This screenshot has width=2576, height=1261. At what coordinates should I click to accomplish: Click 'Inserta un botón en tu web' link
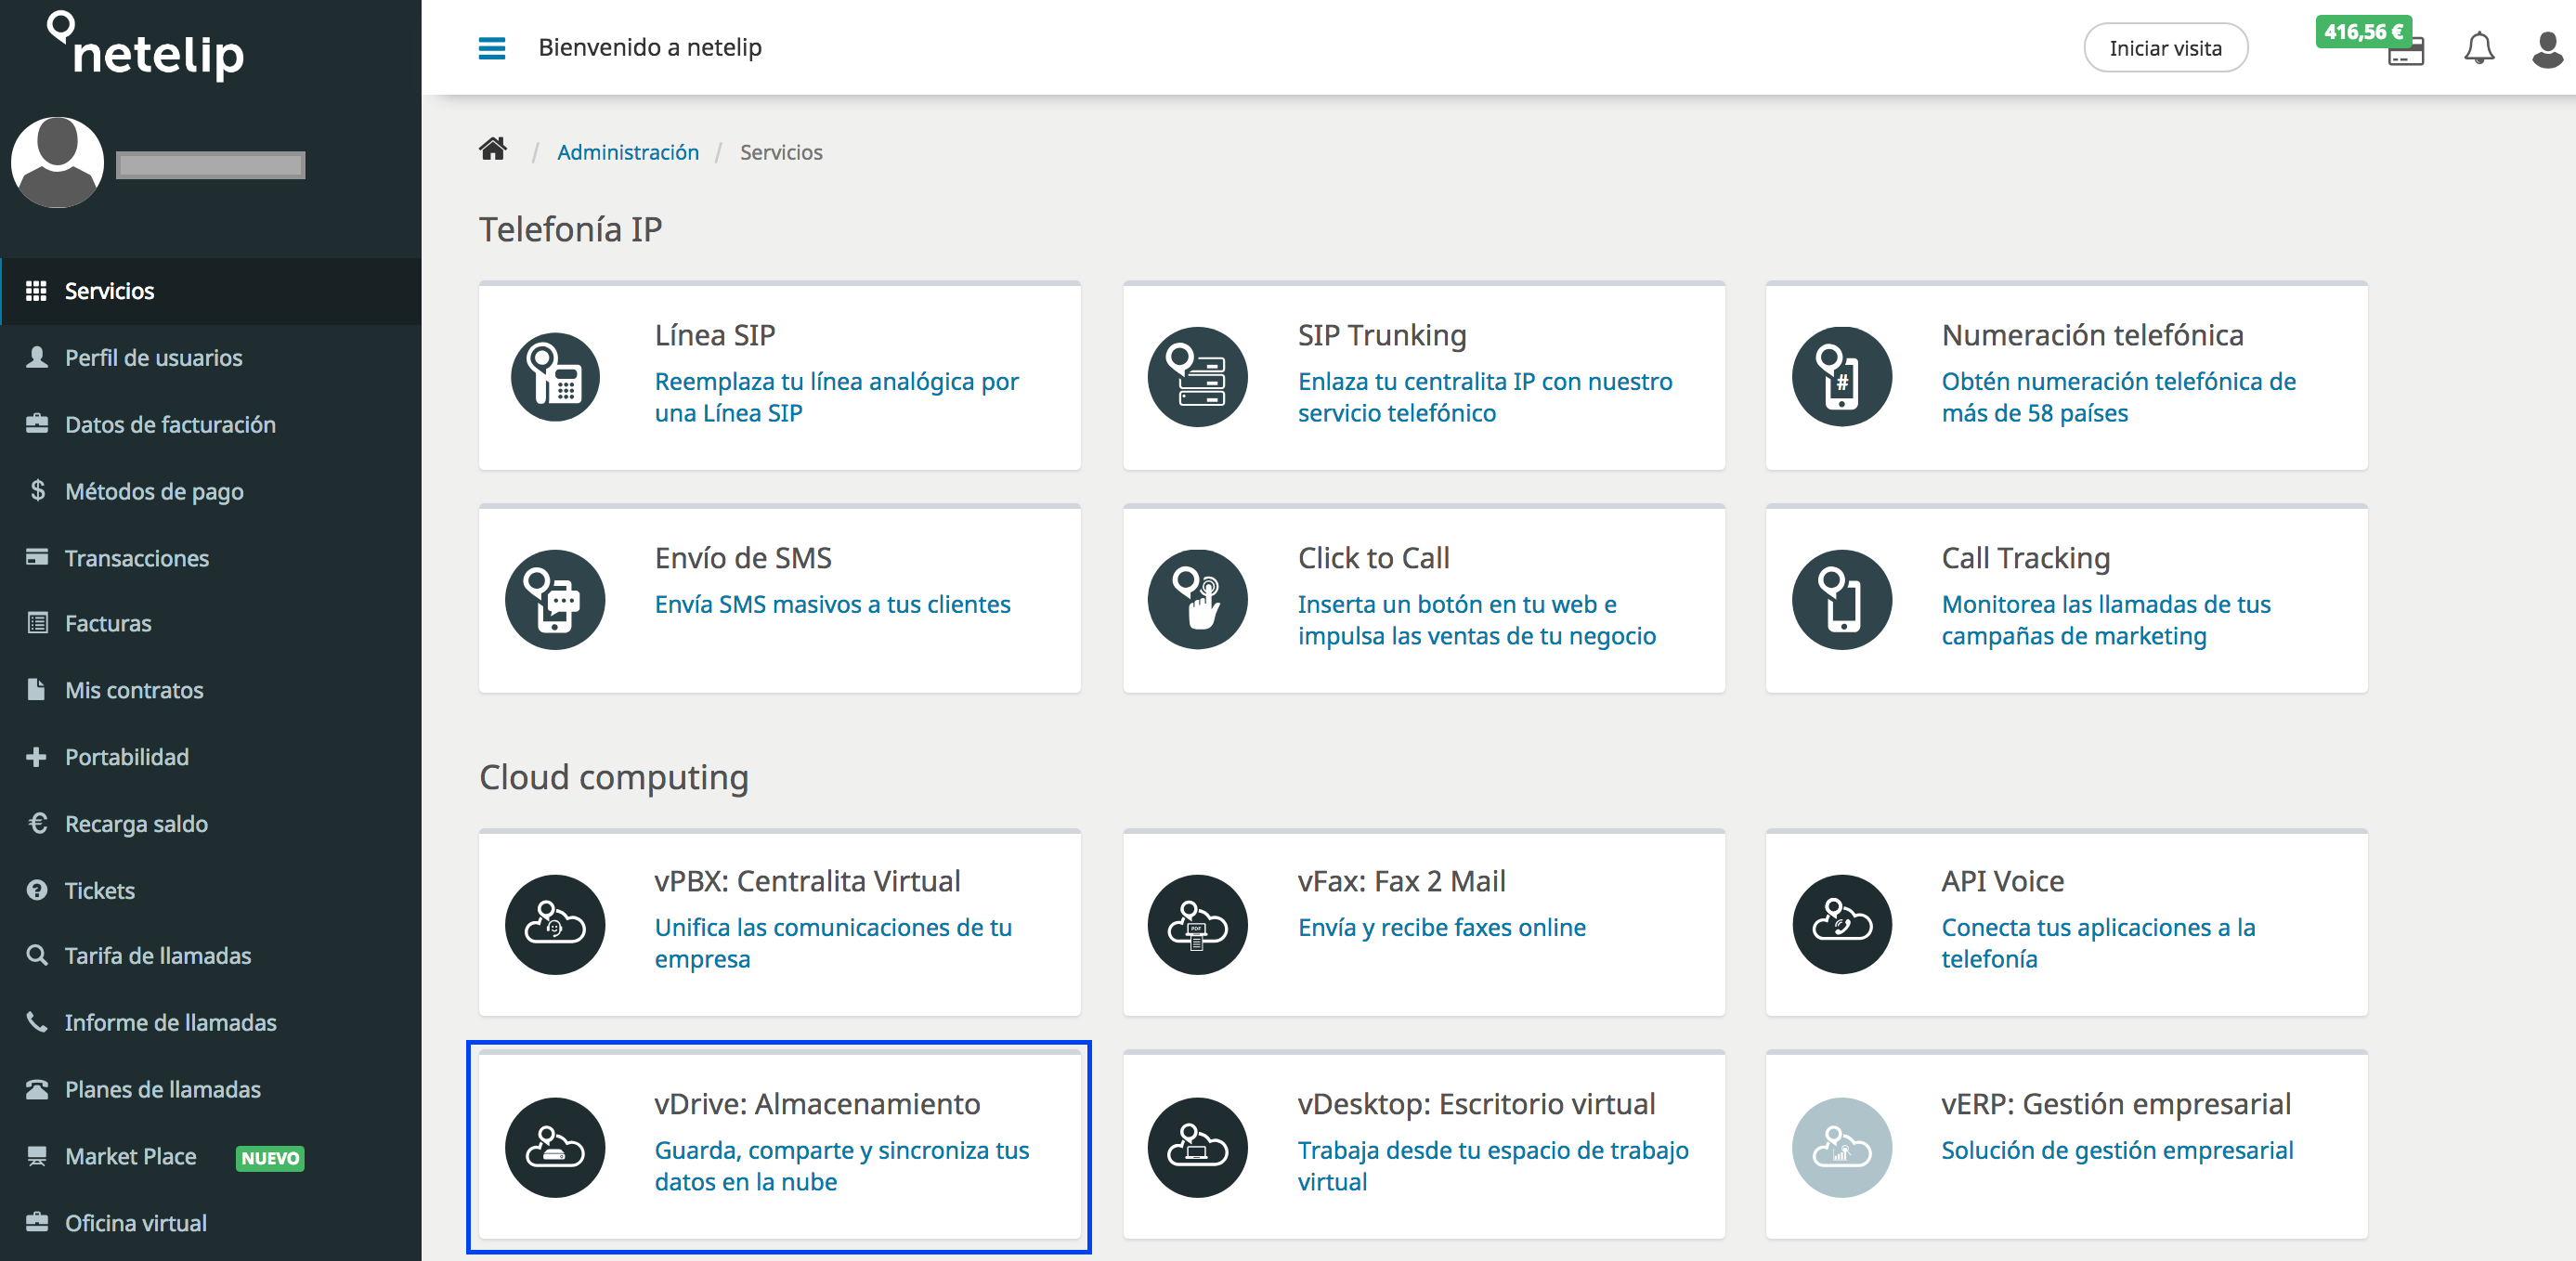1476,620
